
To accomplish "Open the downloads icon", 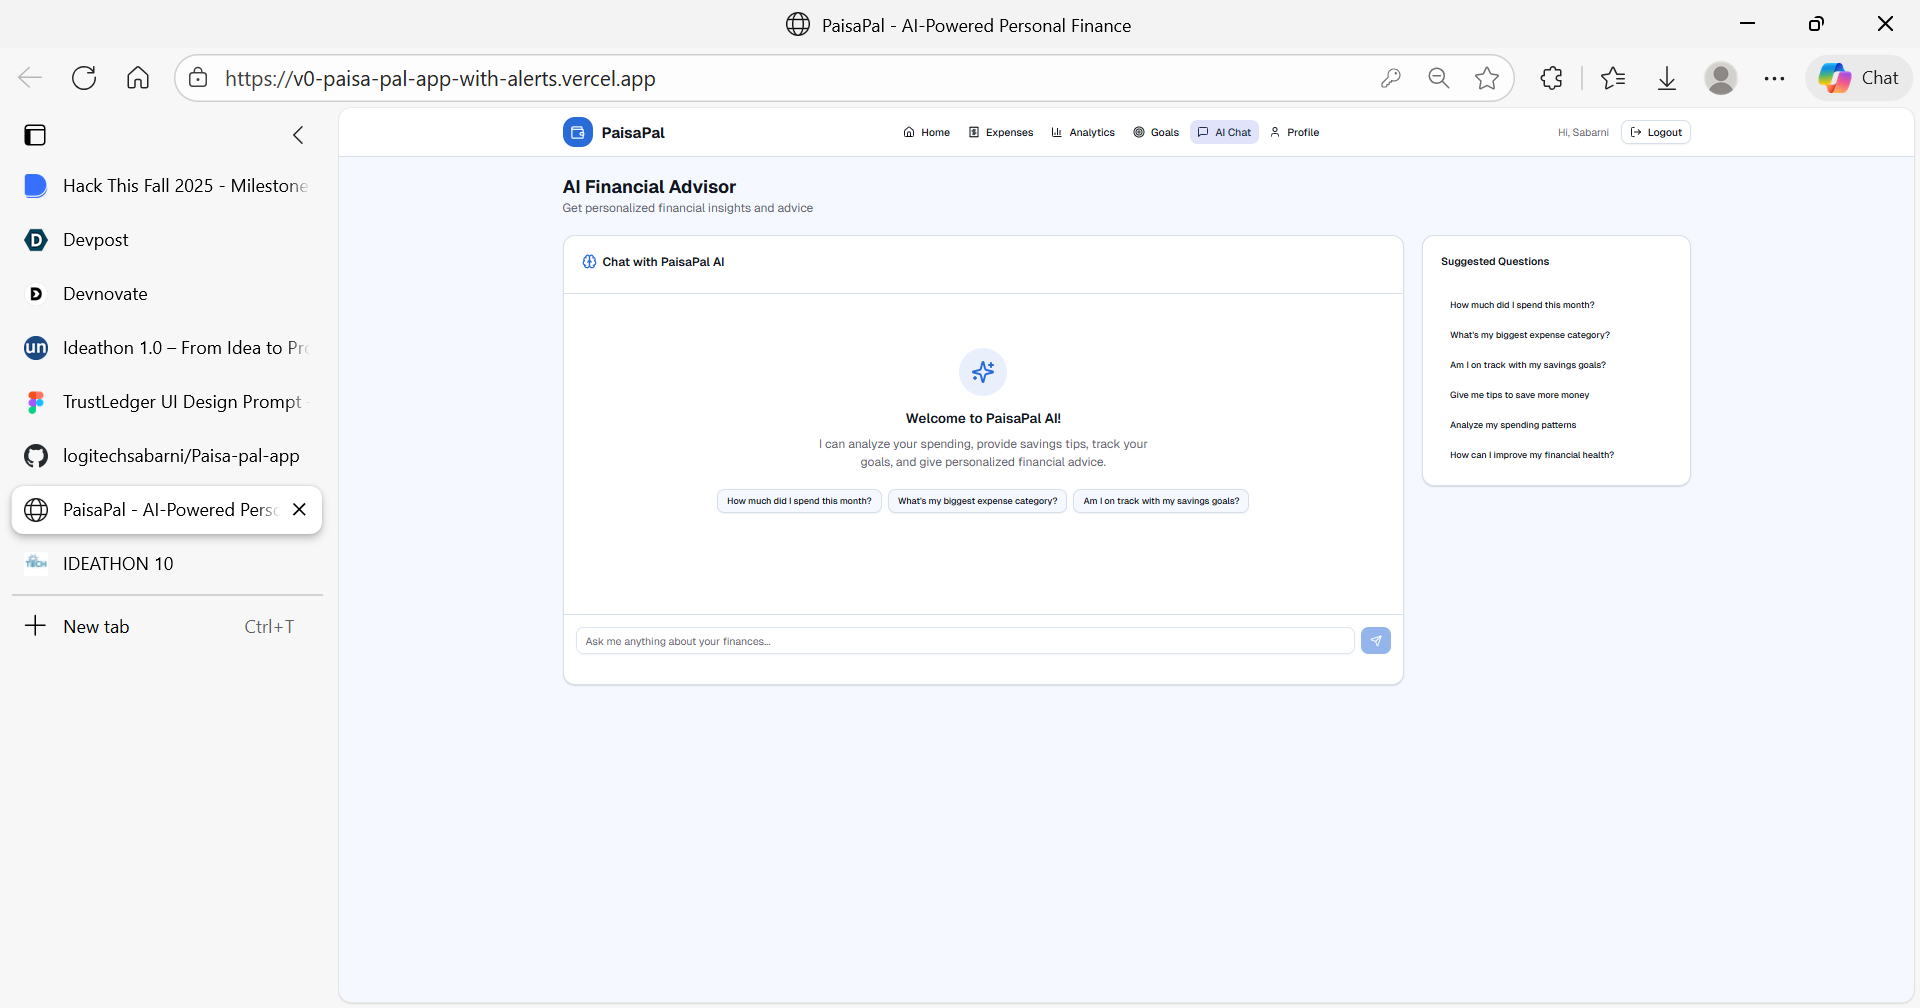I will 1667,78.
